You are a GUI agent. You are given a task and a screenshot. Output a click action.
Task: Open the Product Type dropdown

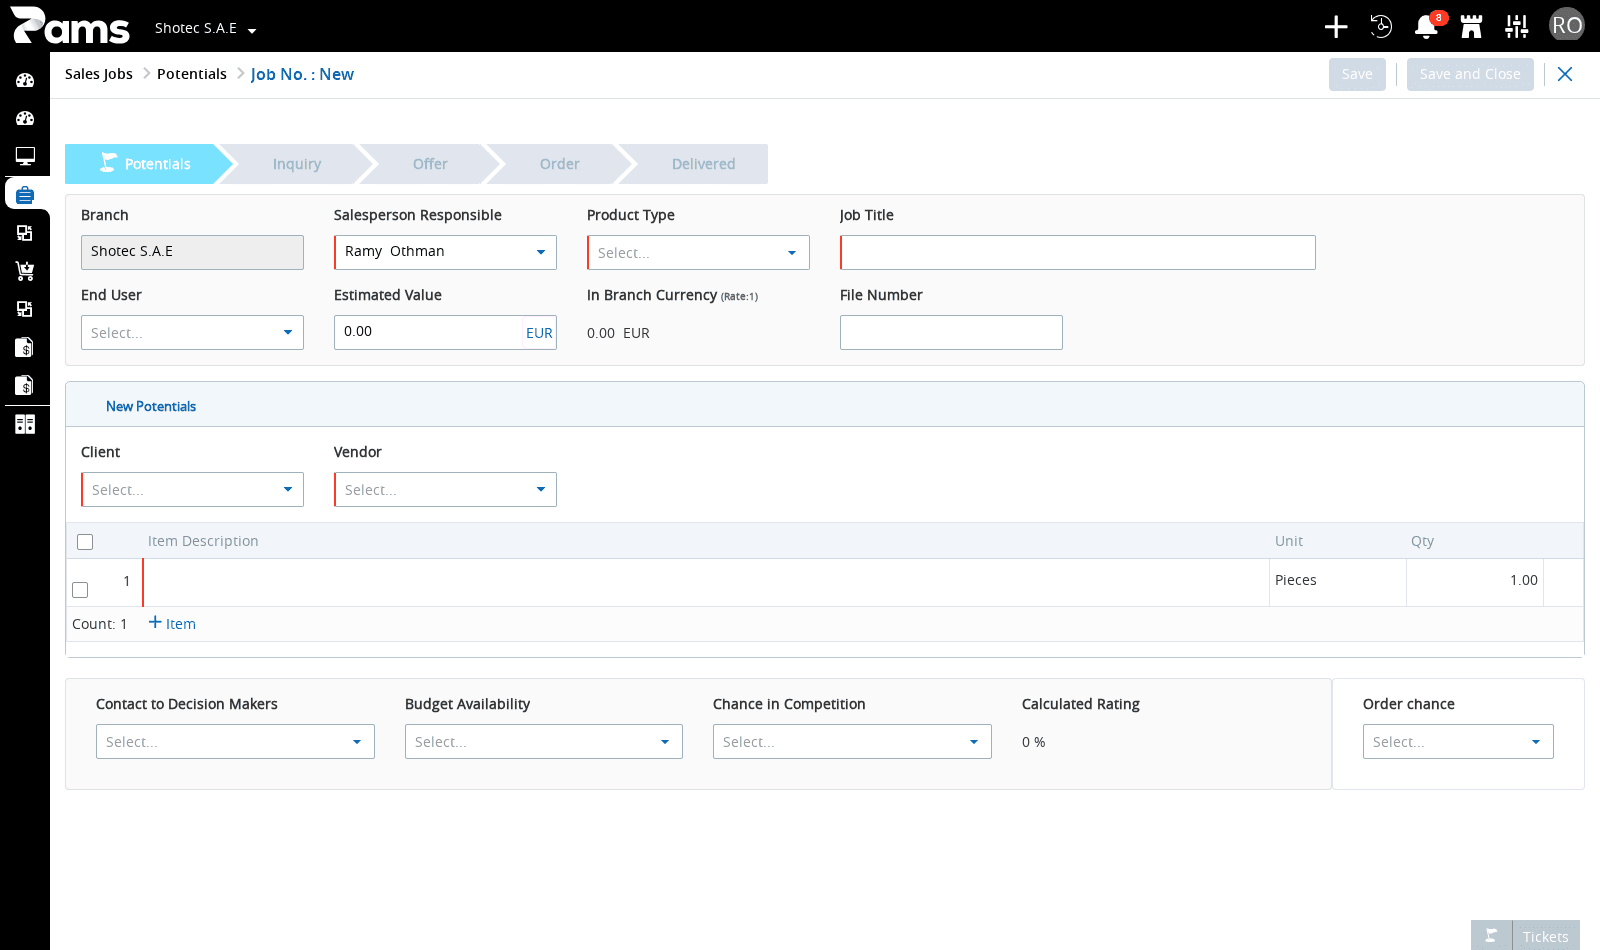point(698,252)
